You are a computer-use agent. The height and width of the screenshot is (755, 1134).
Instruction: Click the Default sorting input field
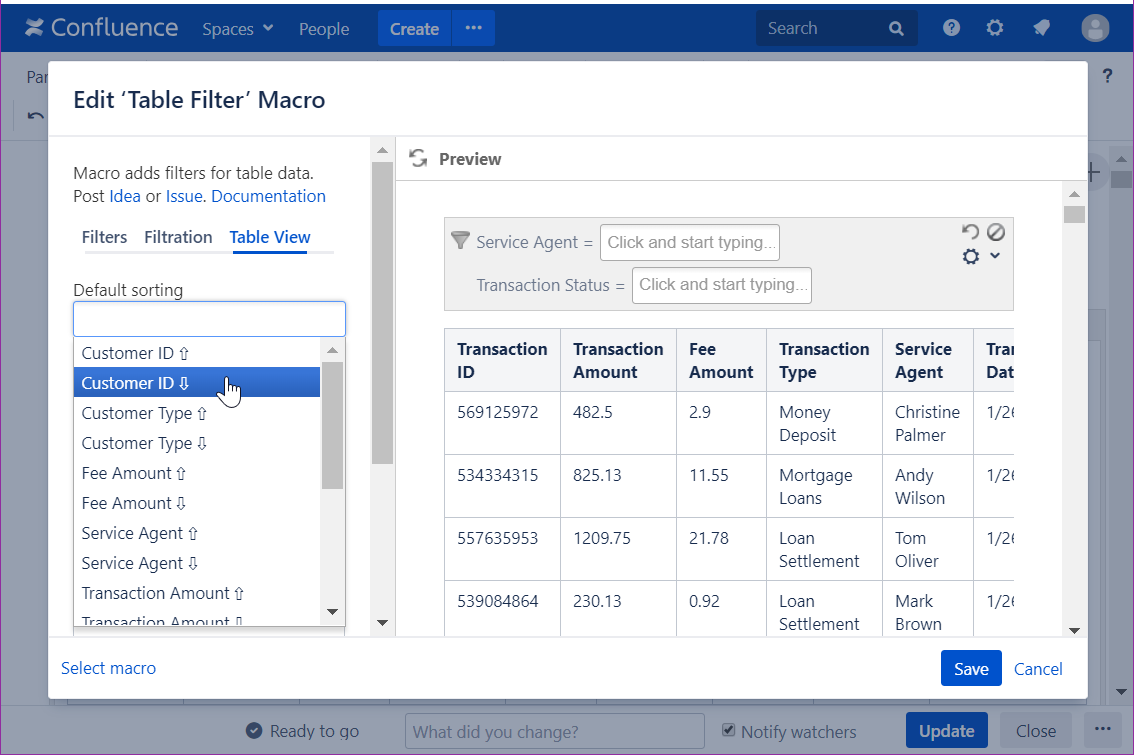point(209,319)
